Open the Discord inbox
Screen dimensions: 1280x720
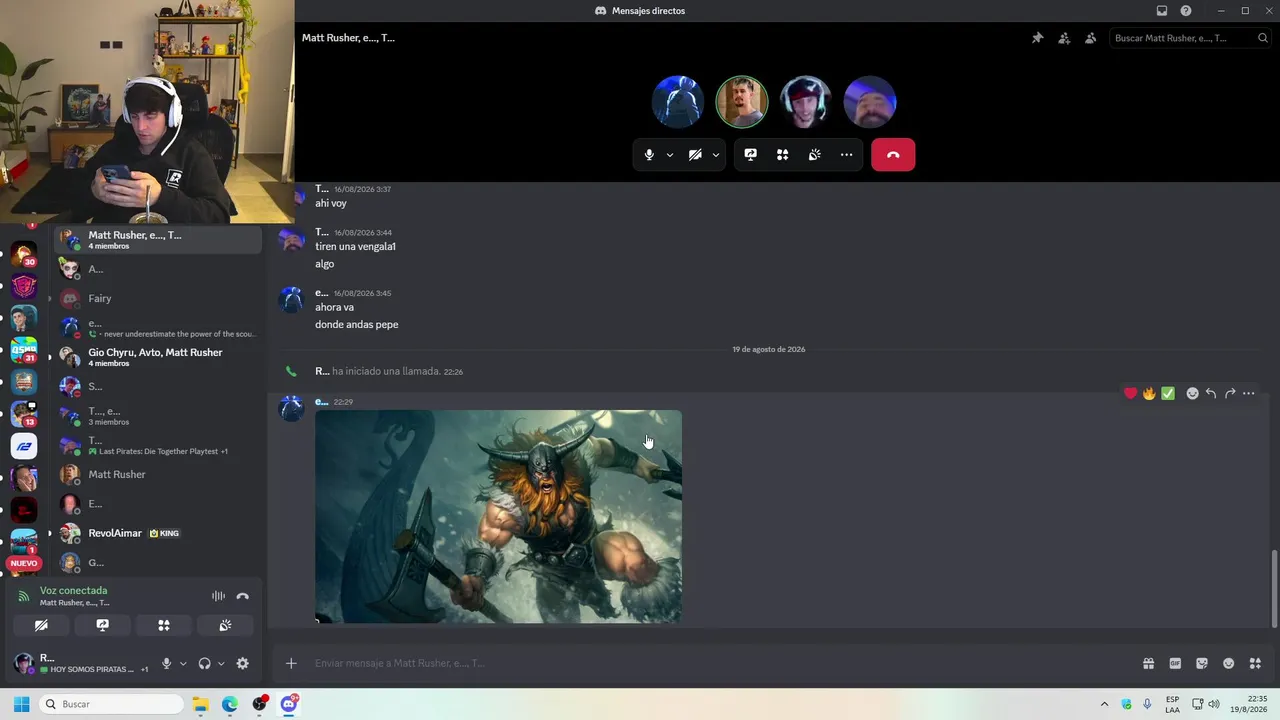1162,11
